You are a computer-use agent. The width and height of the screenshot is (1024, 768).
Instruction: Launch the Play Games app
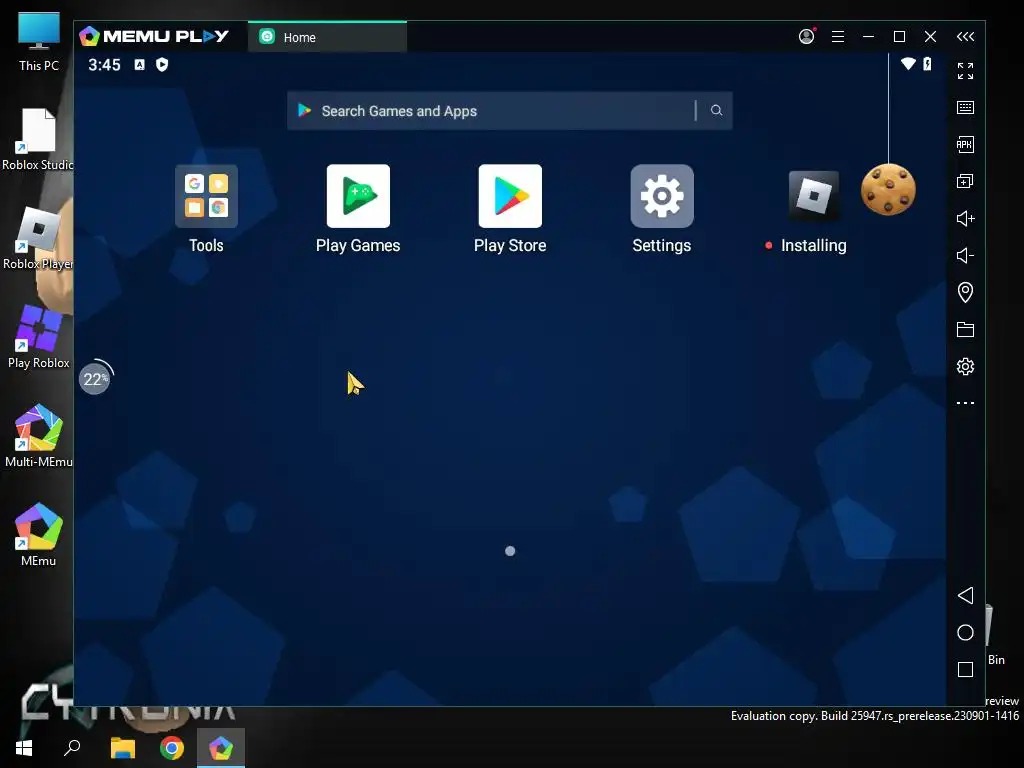click(358, 196)
